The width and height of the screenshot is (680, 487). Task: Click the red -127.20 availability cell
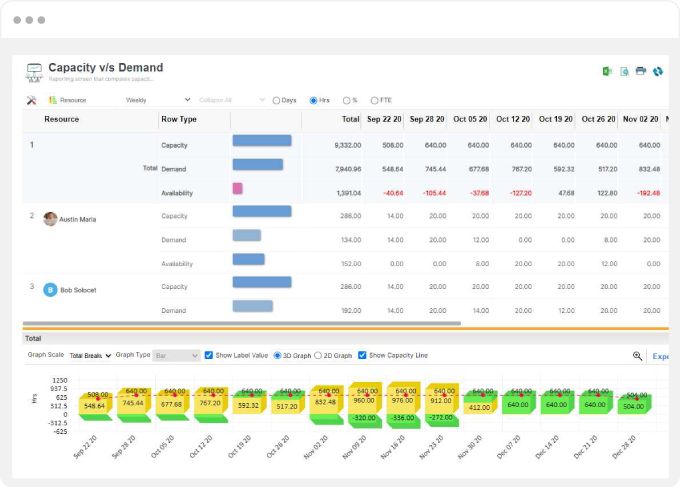point(520,193)
